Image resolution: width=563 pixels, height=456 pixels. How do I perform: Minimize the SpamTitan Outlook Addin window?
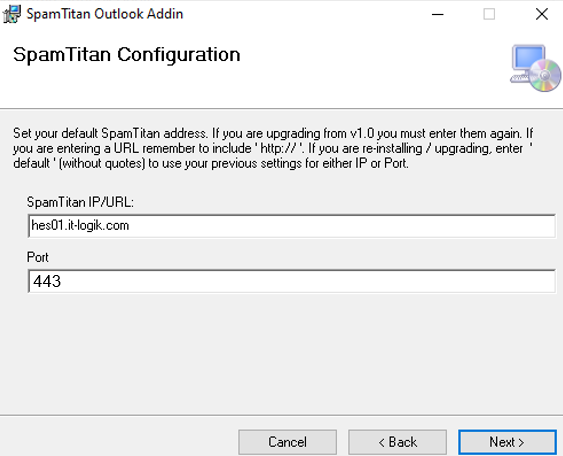437,14
